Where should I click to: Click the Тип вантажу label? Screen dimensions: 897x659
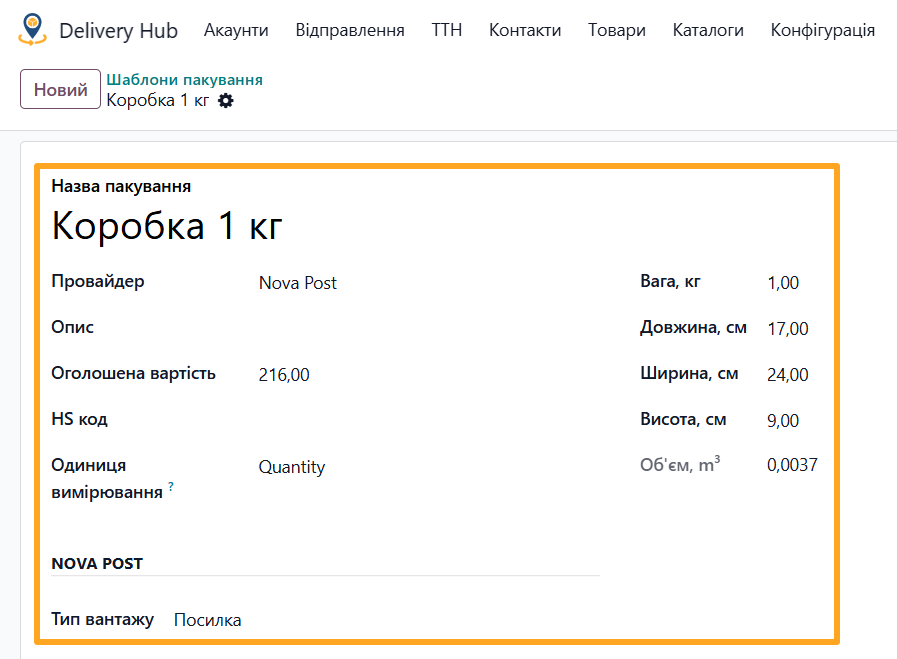click(x=103, y=619)
